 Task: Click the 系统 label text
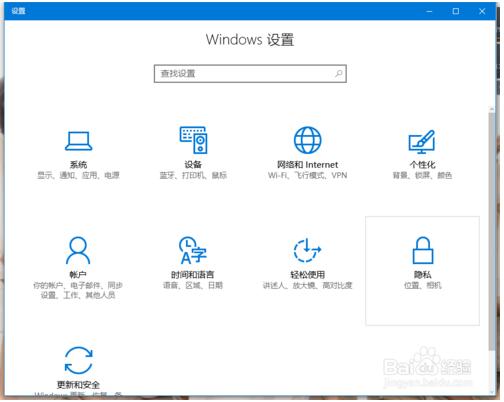(78, 164)
